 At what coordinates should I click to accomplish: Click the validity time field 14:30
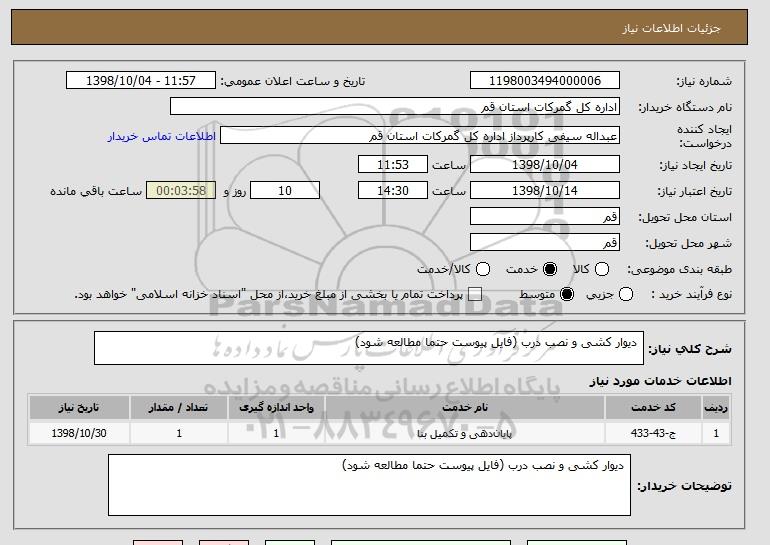[x=393, y=190]
